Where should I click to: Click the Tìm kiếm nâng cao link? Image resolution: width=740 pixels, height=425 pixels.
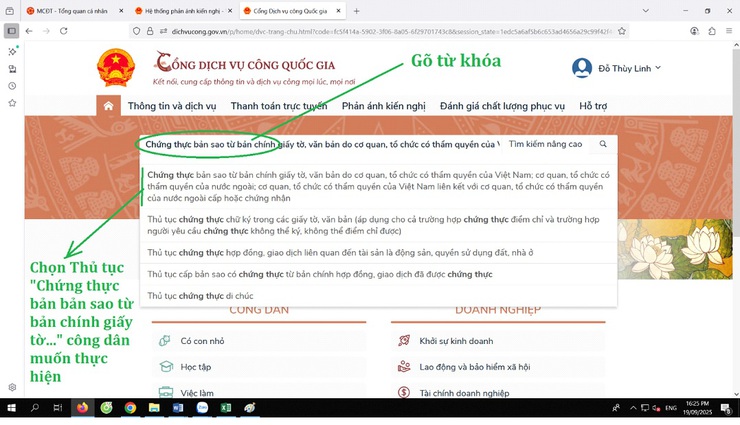pyautogui.click(x=545, y=144)
